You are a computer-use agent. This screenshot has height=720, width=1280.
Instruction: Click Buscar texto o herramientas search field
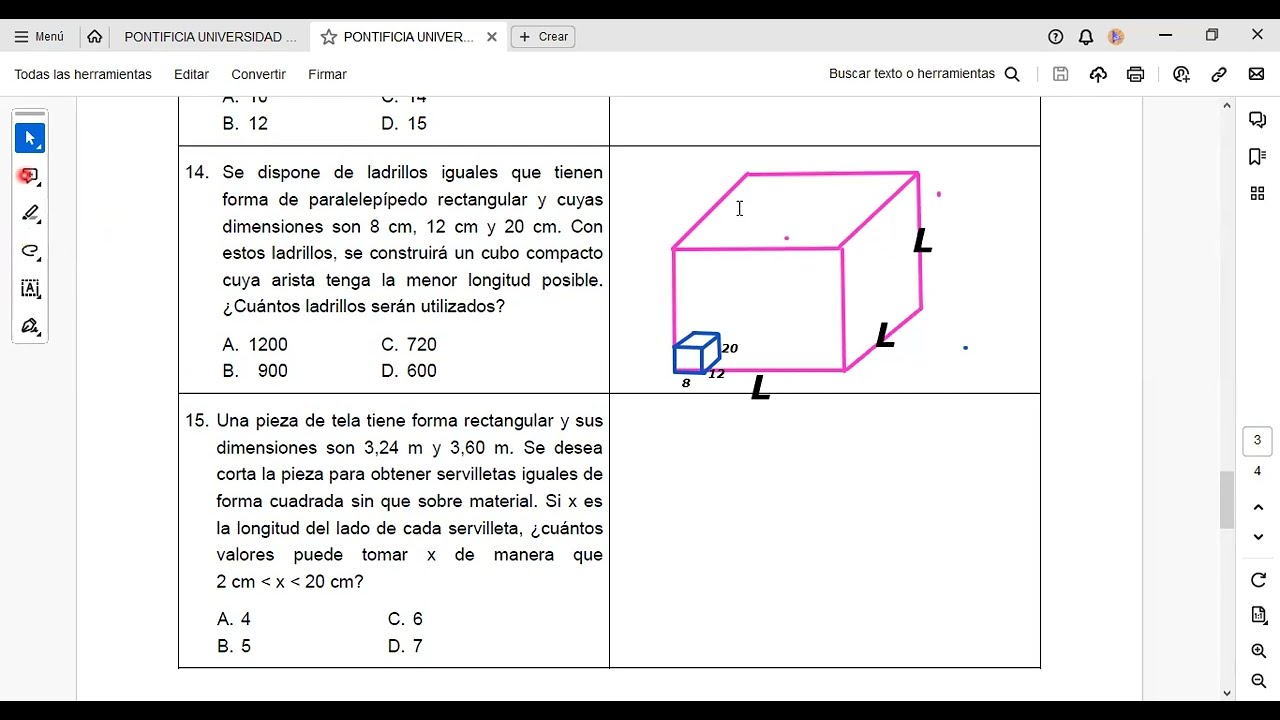click(912, 74)
